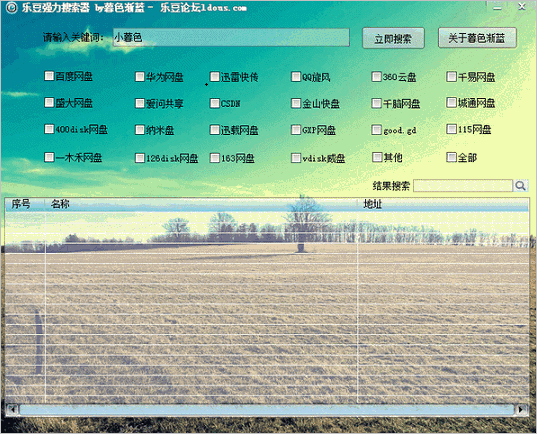The height and width of the screenshot is (434, 537).
Task: Check the good.gd option
Action: (377, 129)
